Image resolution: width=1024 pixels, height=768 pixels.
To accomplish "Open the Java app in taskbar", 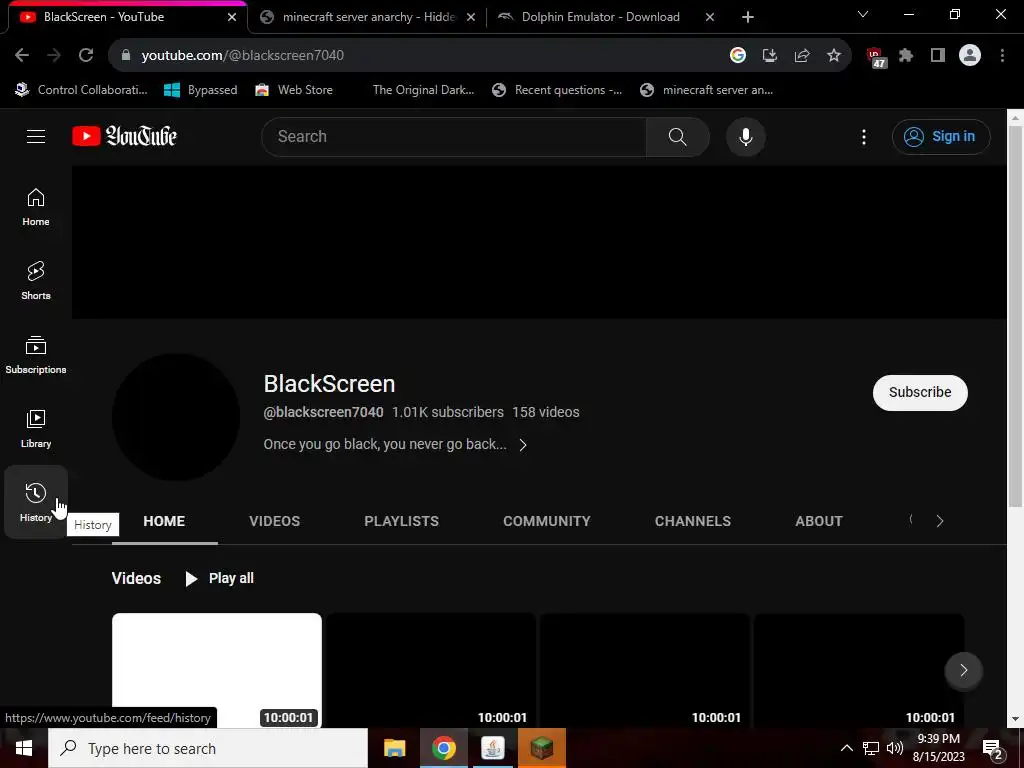I will pos(492,748).
